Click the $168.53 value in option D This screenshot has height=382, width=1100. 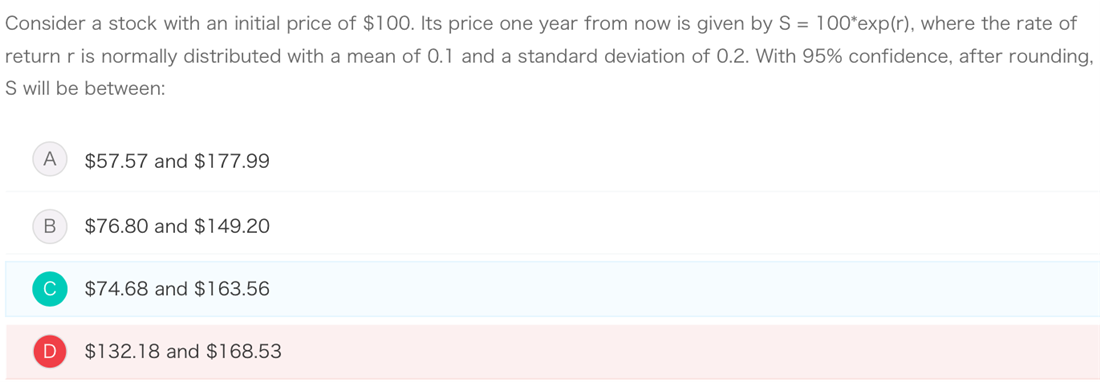[243, 351]
